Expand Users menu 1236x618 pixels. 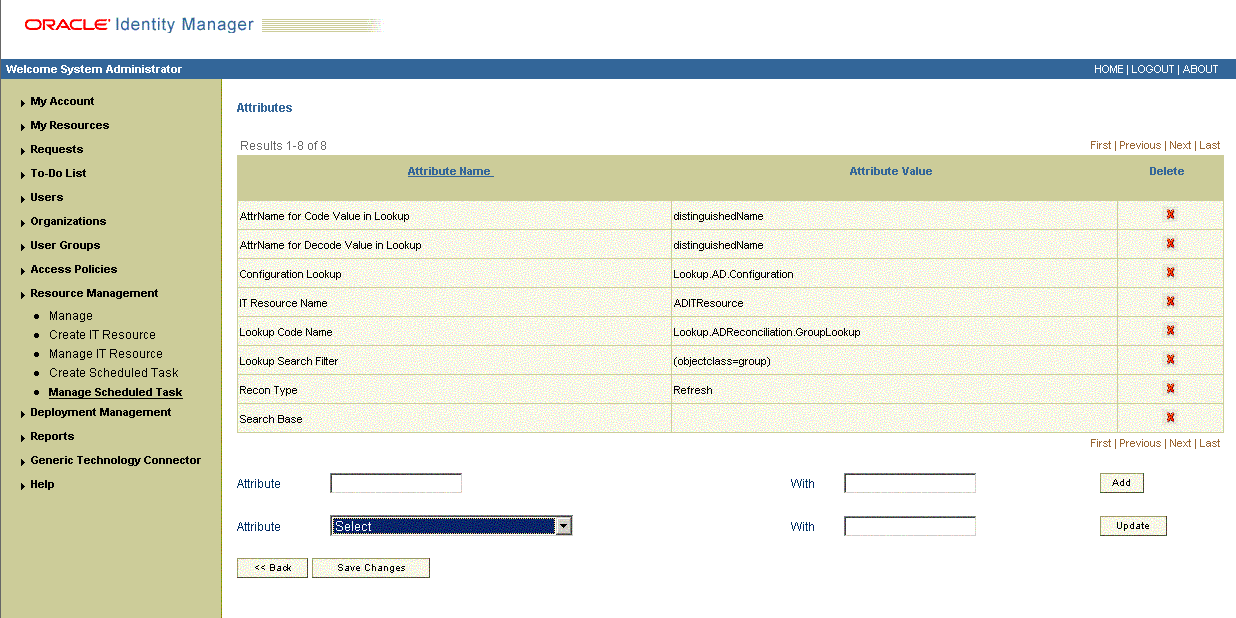46,197
